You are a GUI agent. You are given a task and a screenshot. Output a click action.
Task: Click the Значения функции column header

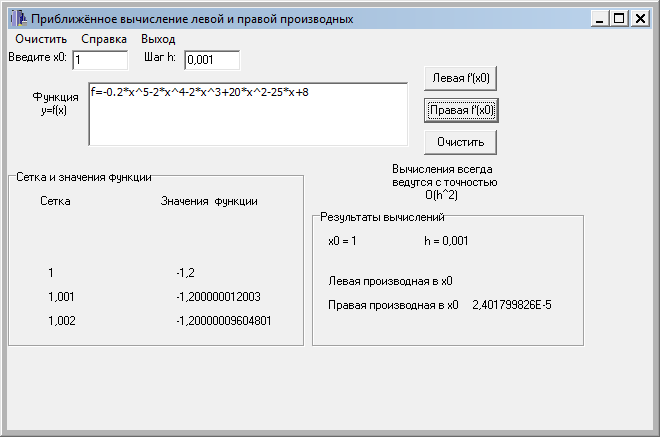pos(209,202)
